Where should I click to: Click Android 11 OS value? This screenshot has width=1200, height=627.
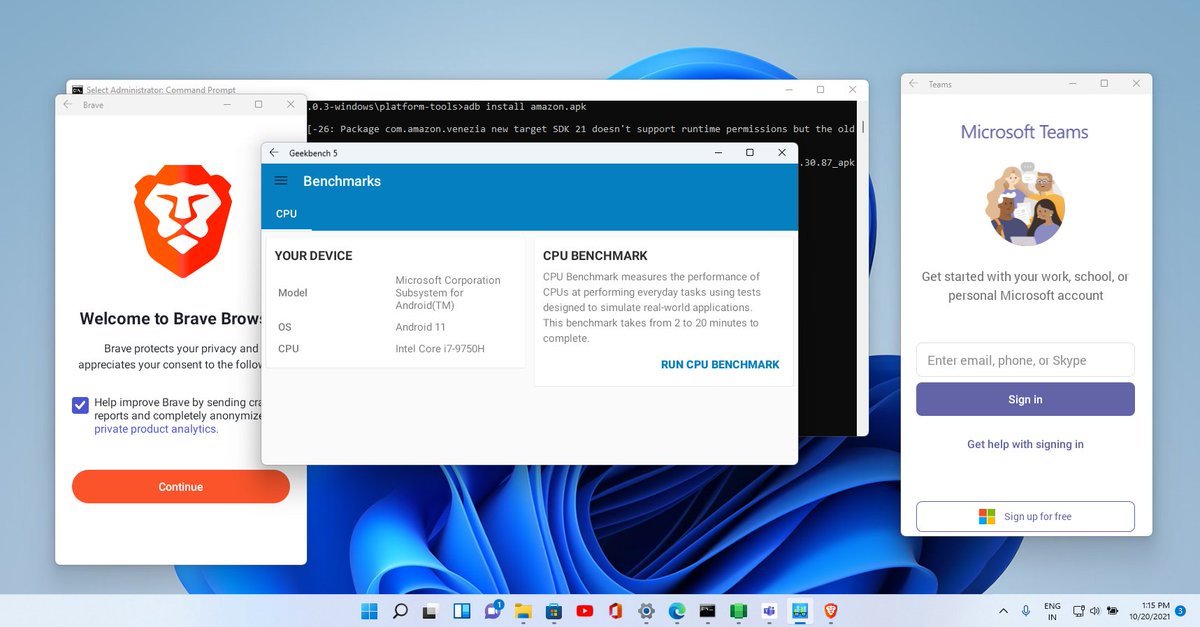pos(420,327)
